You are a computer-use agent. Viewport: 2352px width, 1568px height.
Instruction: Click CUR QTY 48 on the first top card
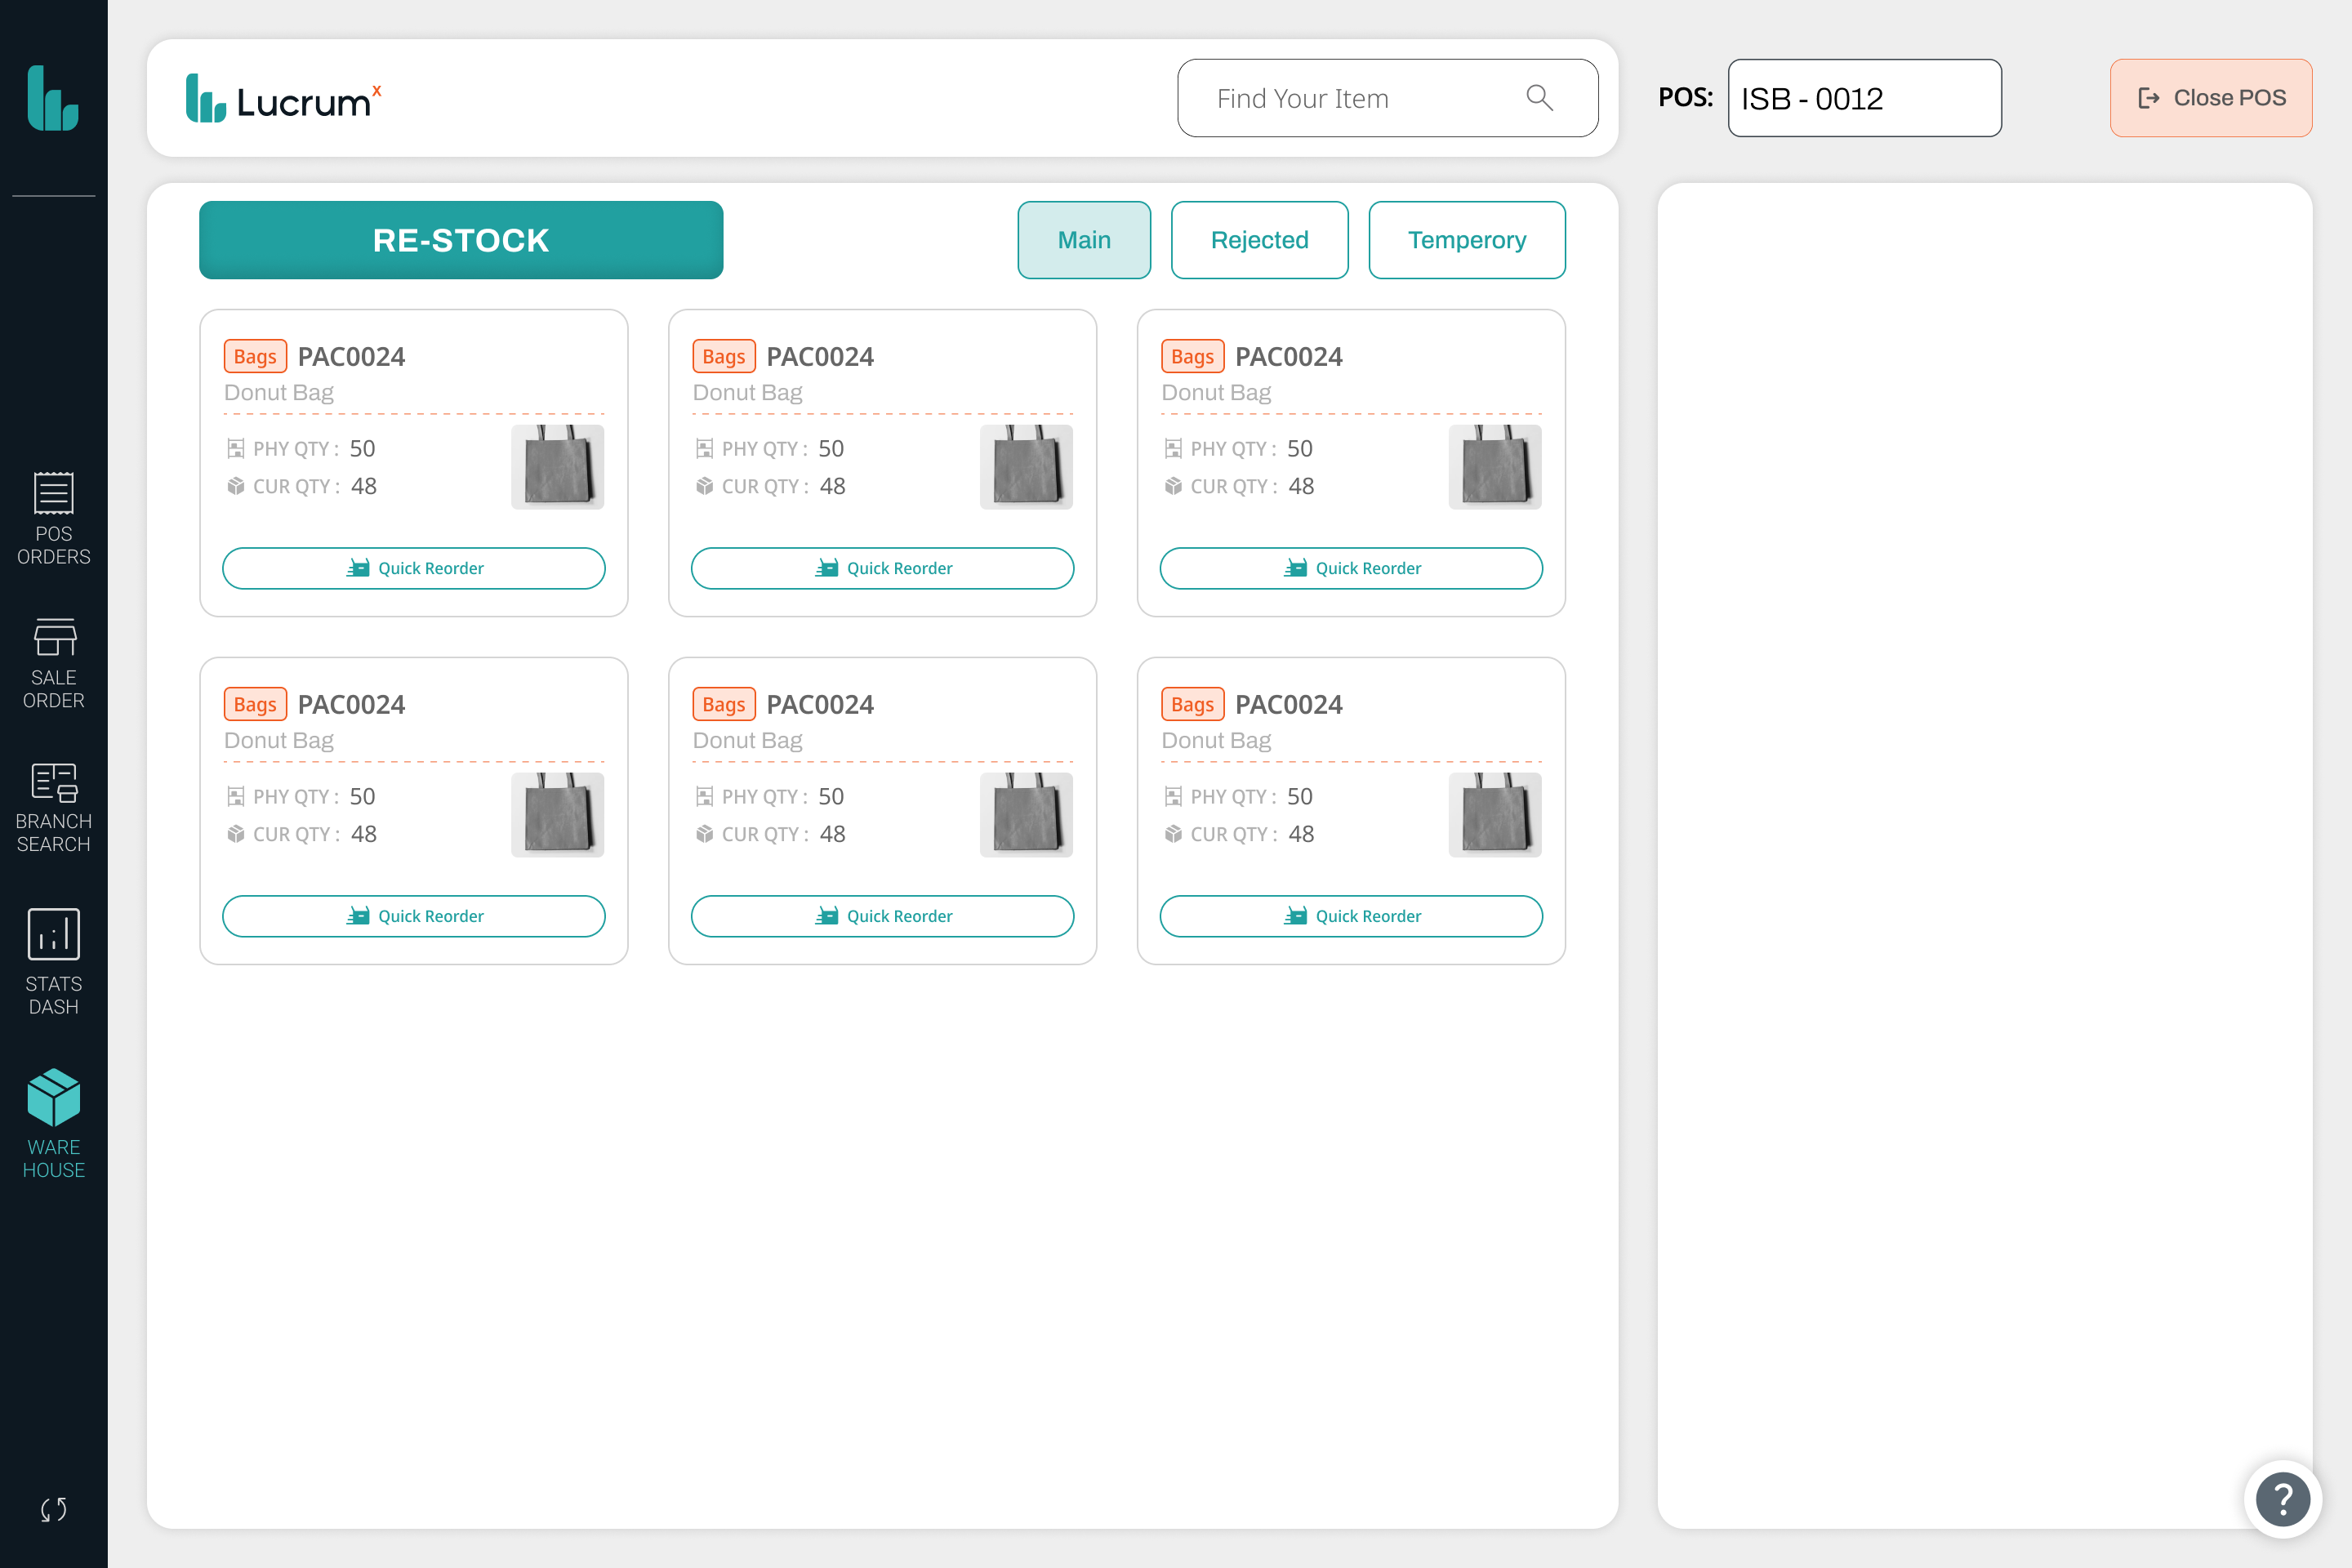[x=302, y=487]
